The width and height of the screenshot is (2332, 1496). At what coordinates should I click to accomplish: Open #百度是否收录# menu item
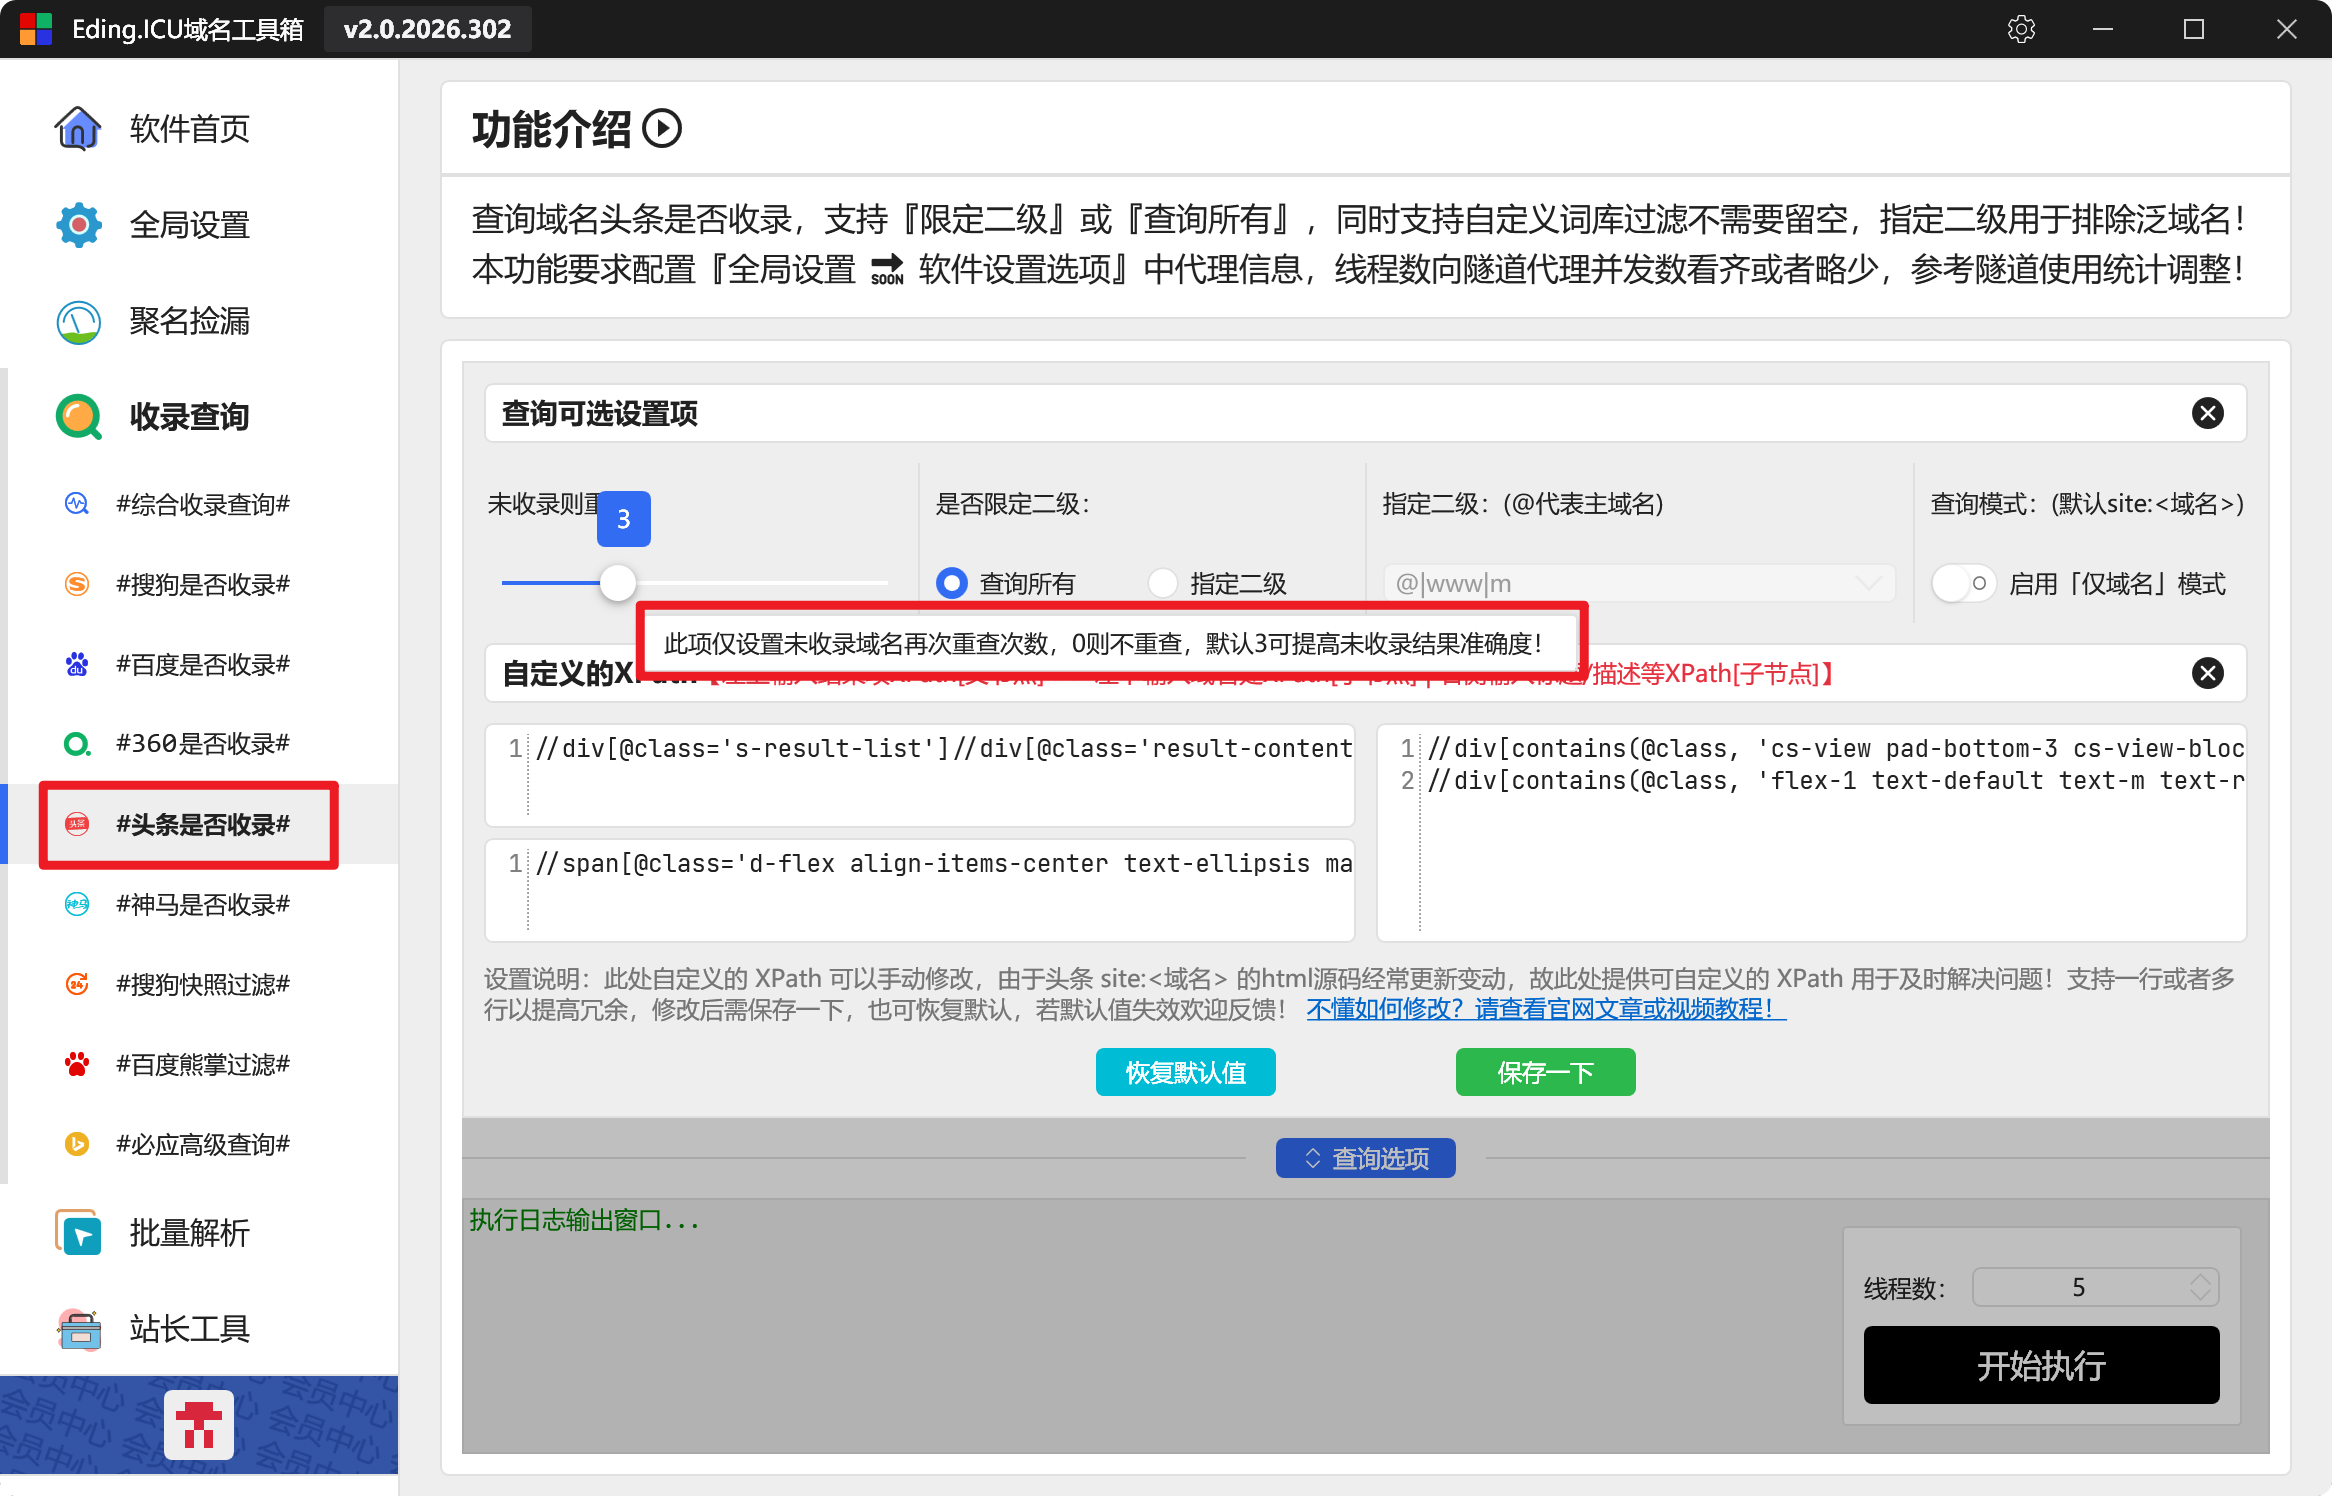coord(202,664)
